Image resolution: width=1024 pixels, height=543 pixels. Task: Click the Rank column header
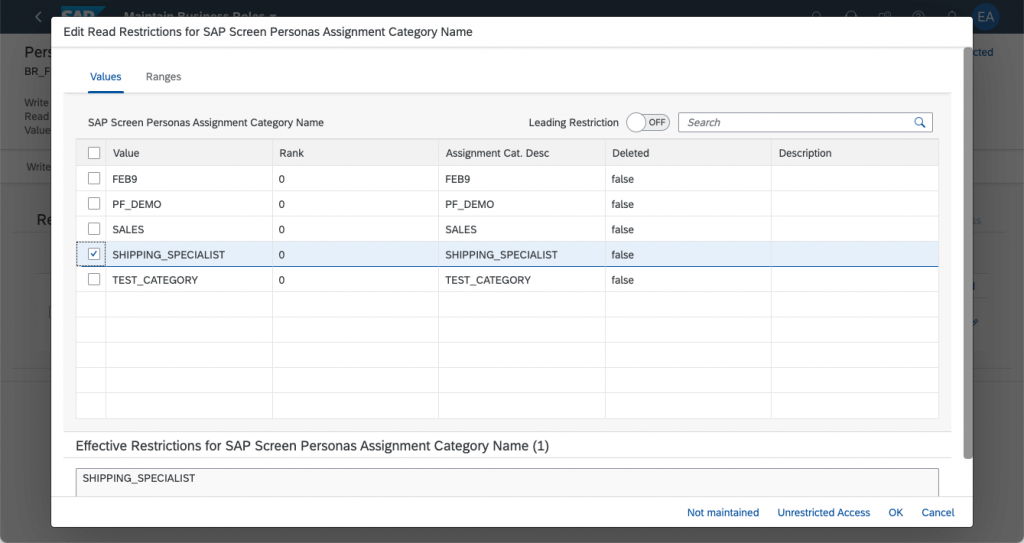coord(355,153)
